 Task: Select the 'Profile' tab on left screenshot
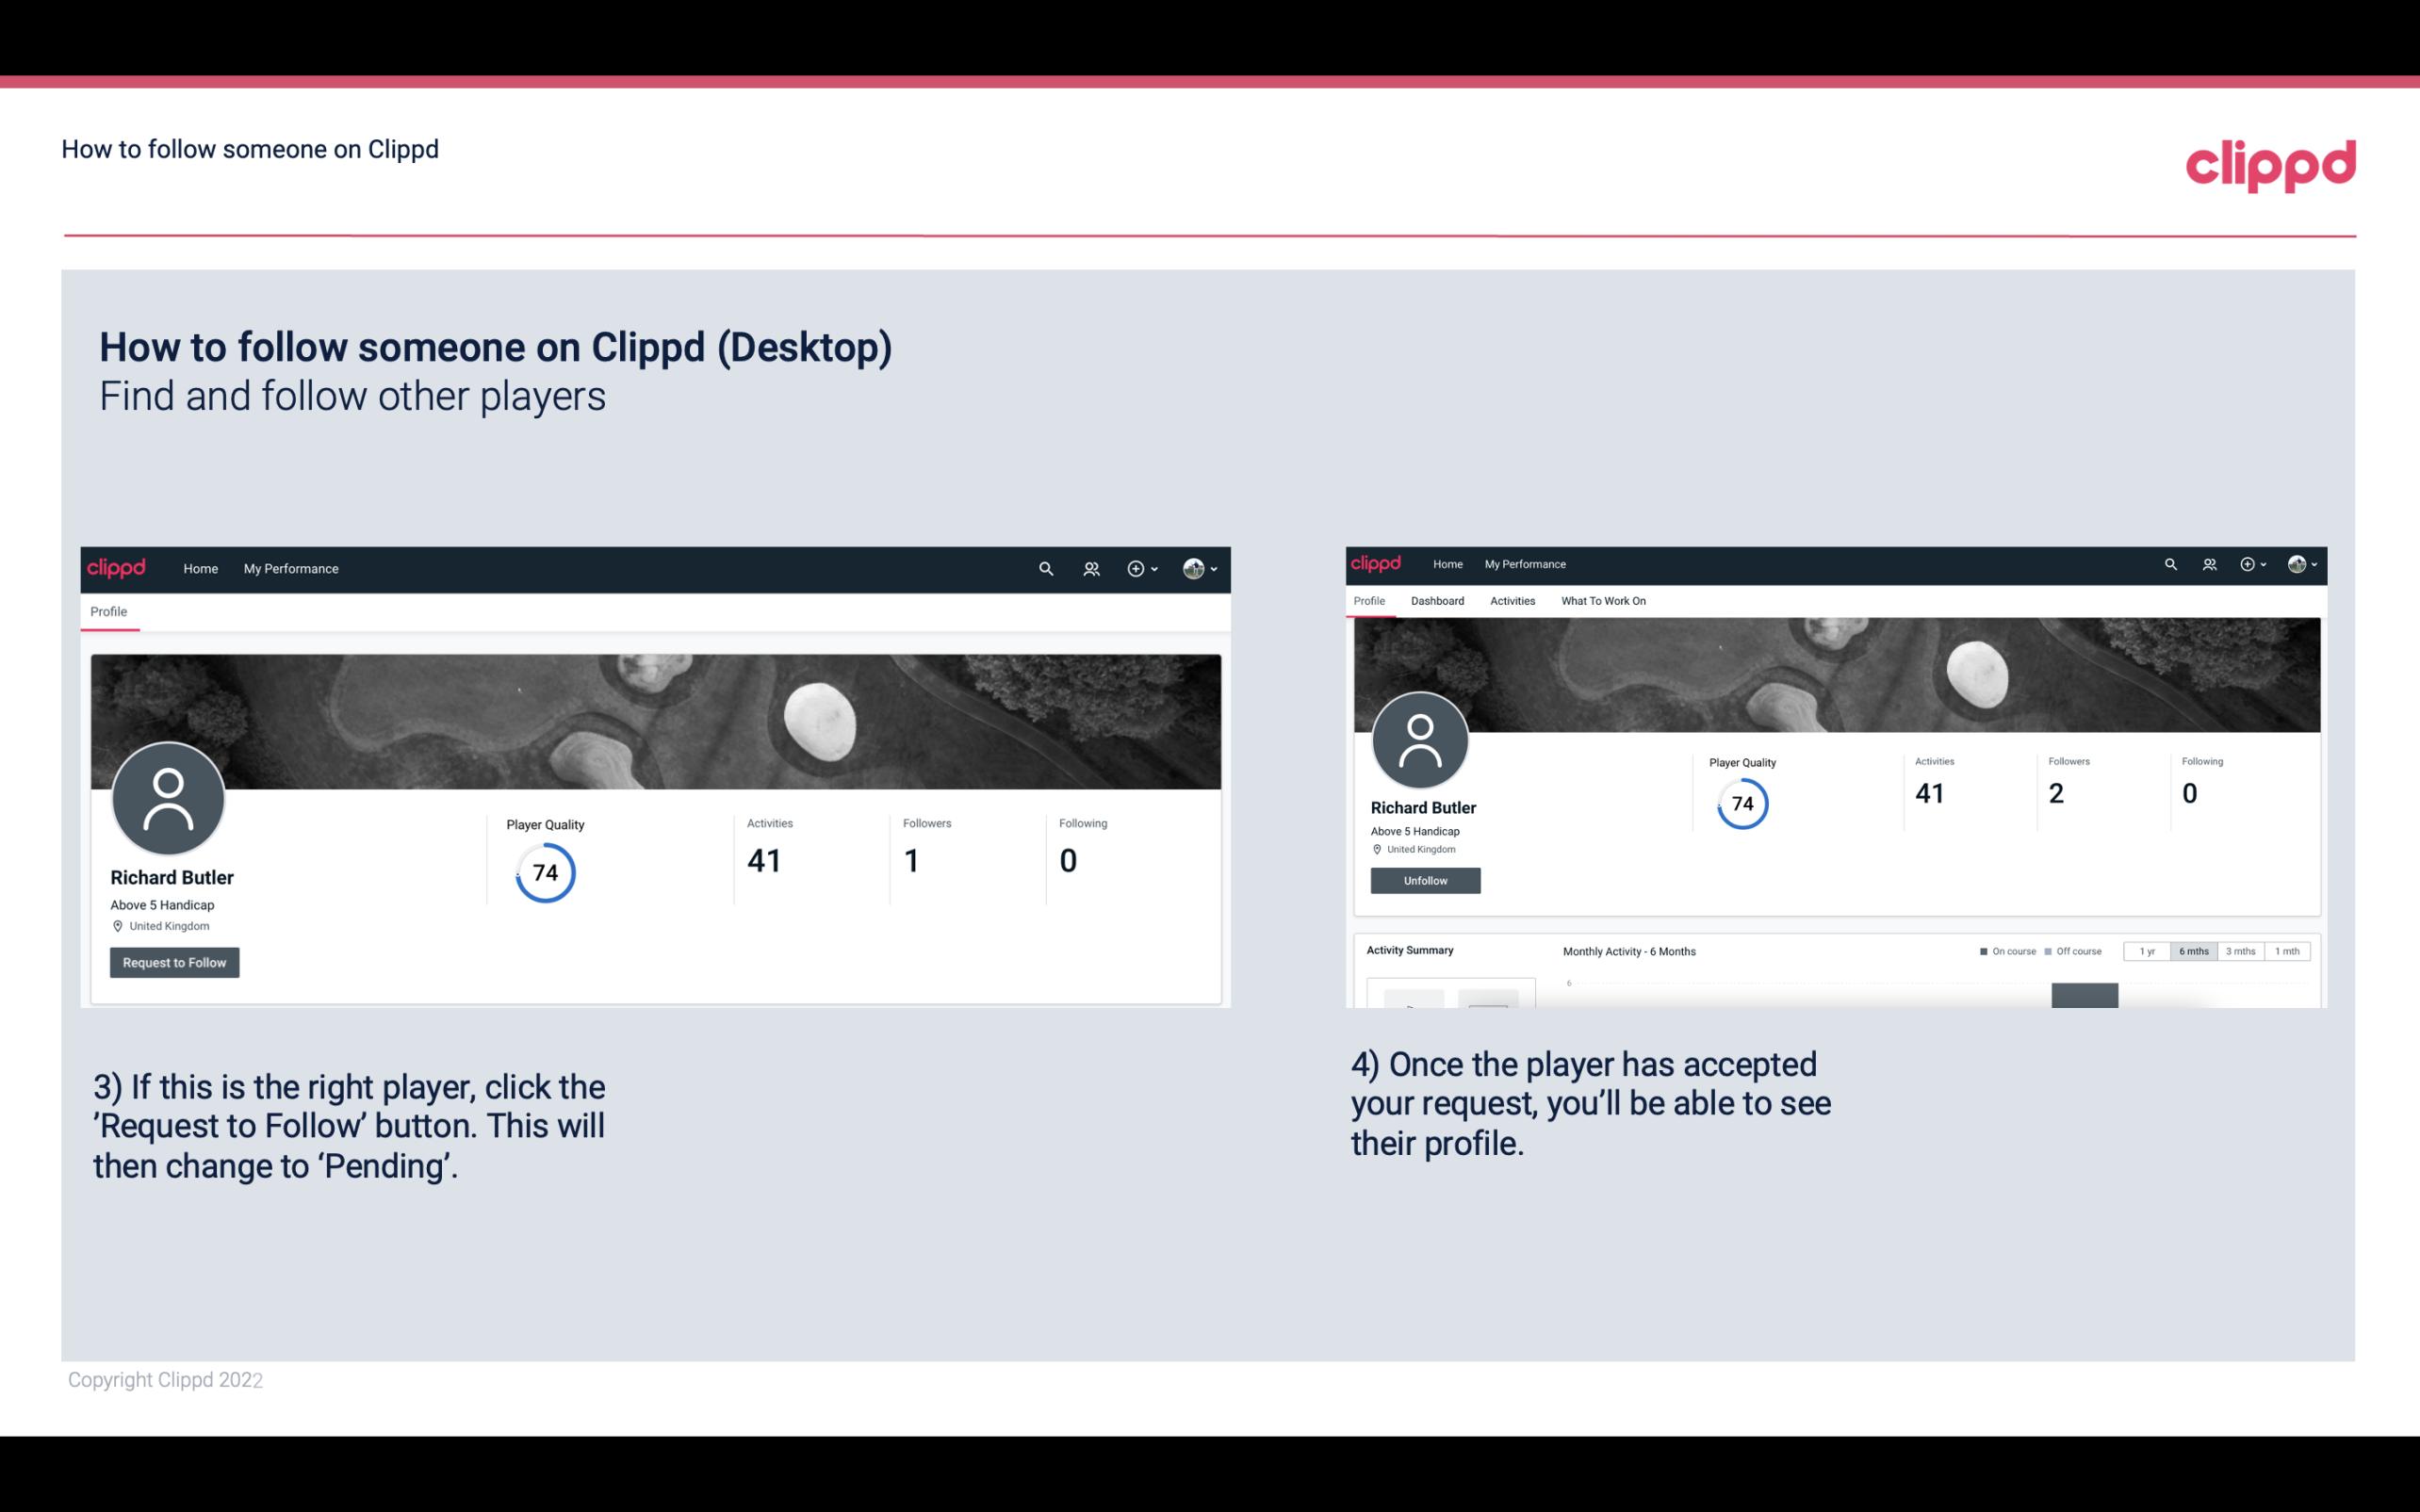pos(108,610)
